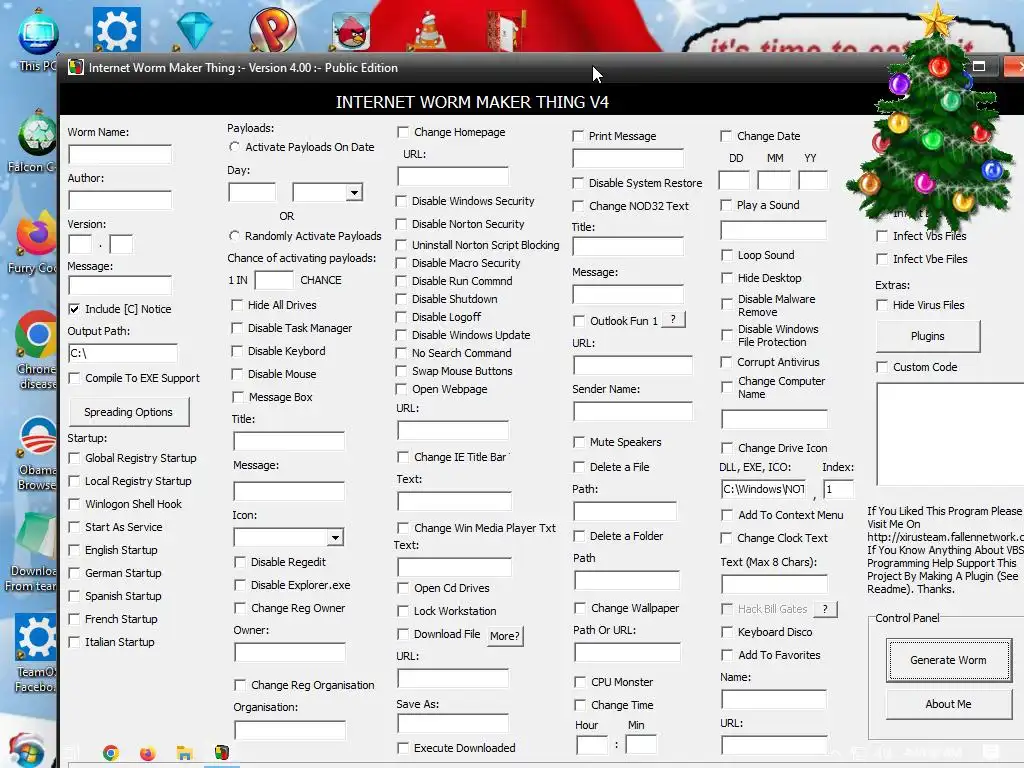The image size is (1024, 768).
Task: Click the app icon in the title bar
Action: pyautogui.click(x=76, y=67)
